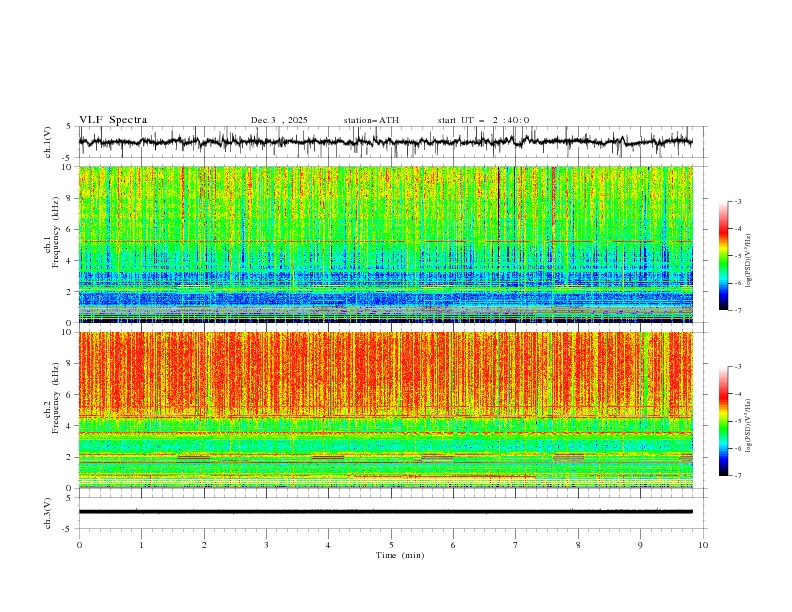Click the "station=ATH" label
The image size is (792, 612).
click(x=371, y=120)
